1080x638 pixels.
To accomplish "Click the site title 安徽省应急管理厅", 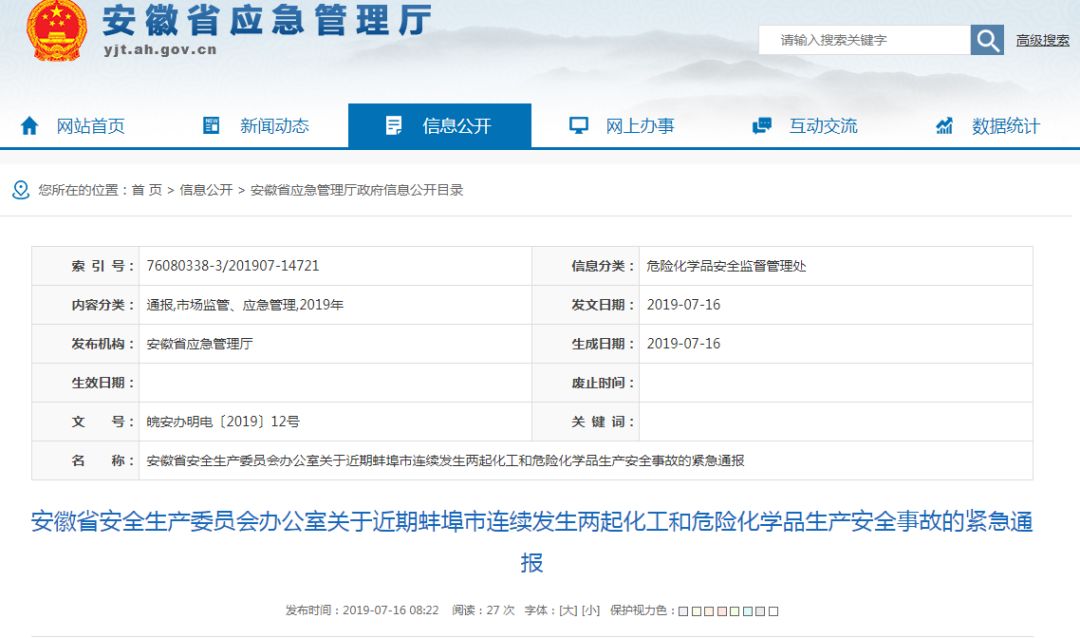I will point(267,19).
